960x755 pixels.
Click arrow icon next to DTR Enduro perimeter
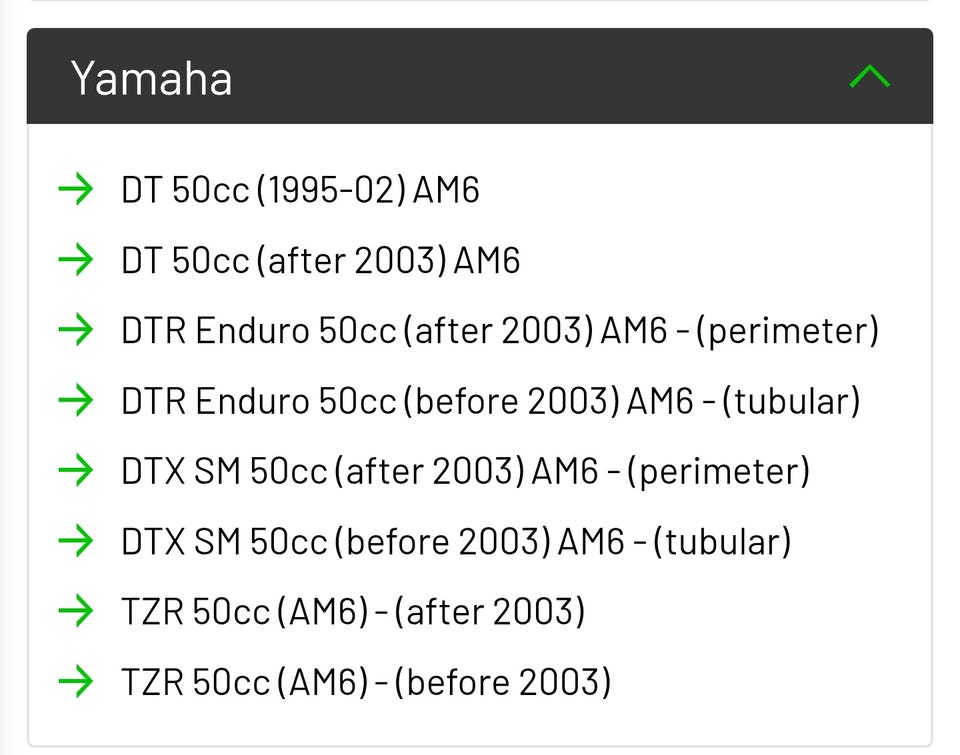tap(76, 330)
